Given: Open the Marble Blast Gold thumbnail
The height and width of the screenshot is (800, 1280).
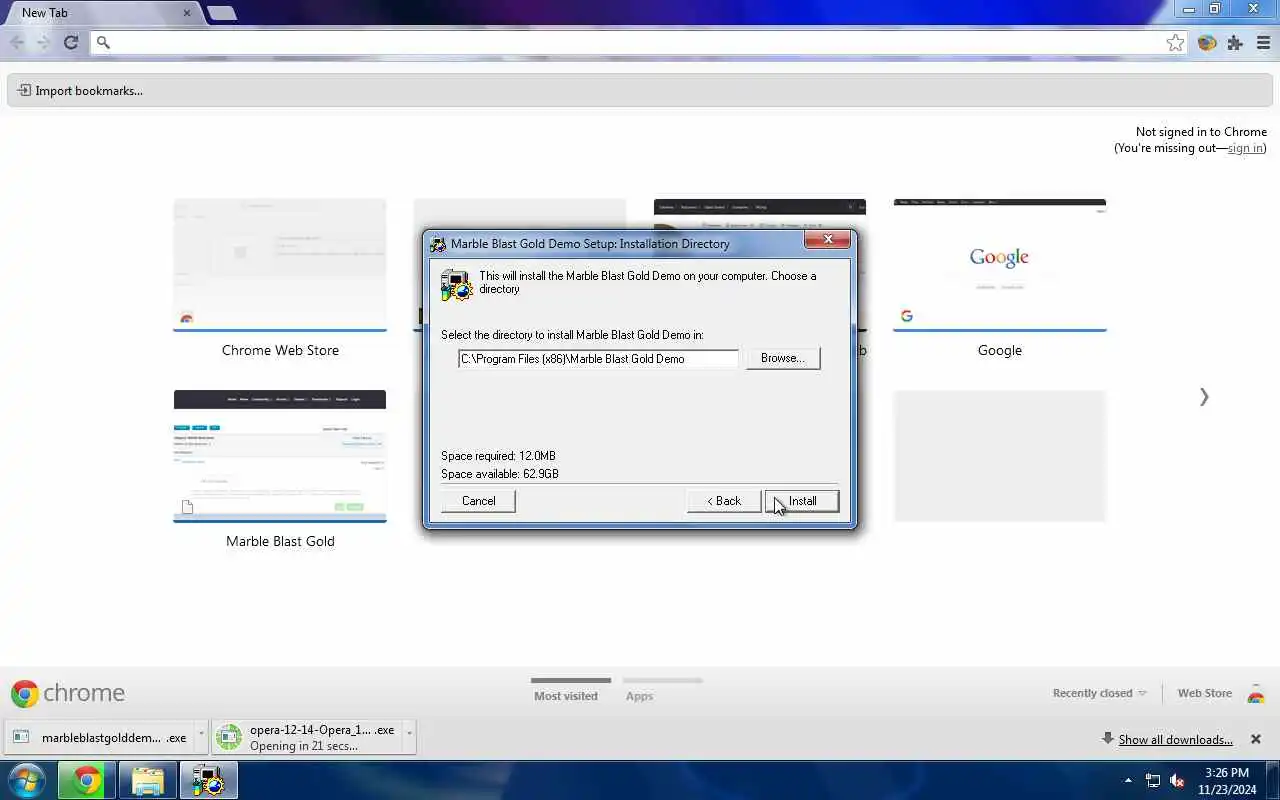Looking at the screenshot, I should [x=280, y=456].
